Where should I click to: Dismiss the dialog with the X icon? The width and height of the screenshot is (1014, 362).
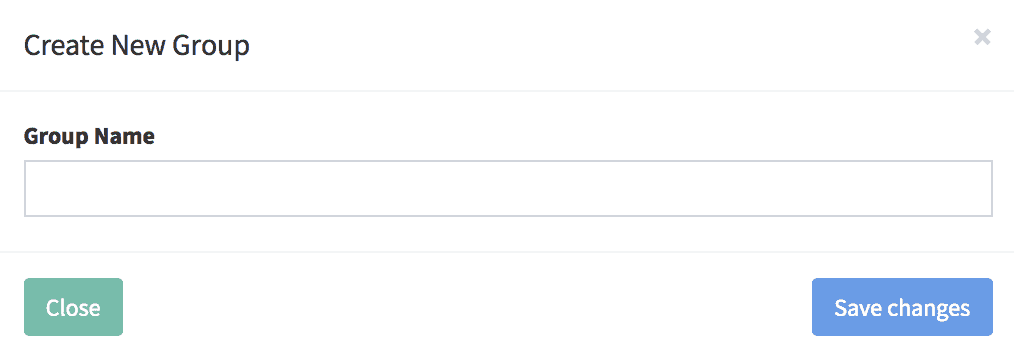pyautogui.click(x=982, y=37)
